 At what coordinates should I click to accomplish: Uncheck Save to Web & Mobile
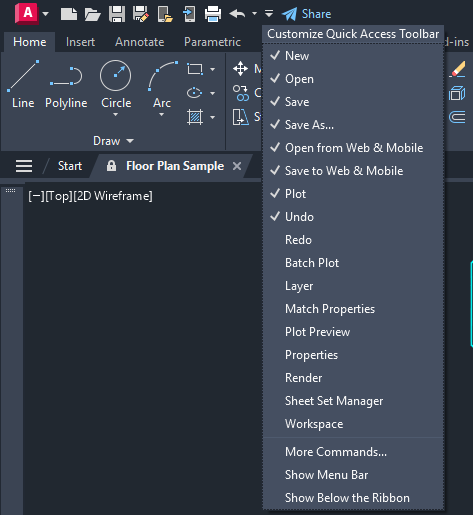click(x=353, y=171)
